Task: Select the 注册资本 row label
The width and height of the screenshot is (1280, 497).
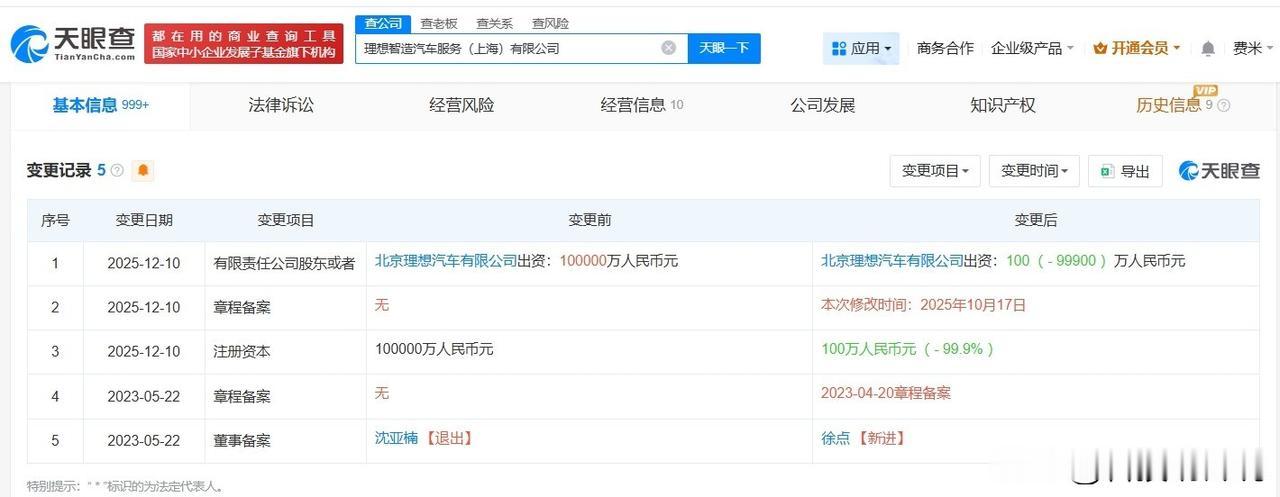Action: (x=242, y=352)
